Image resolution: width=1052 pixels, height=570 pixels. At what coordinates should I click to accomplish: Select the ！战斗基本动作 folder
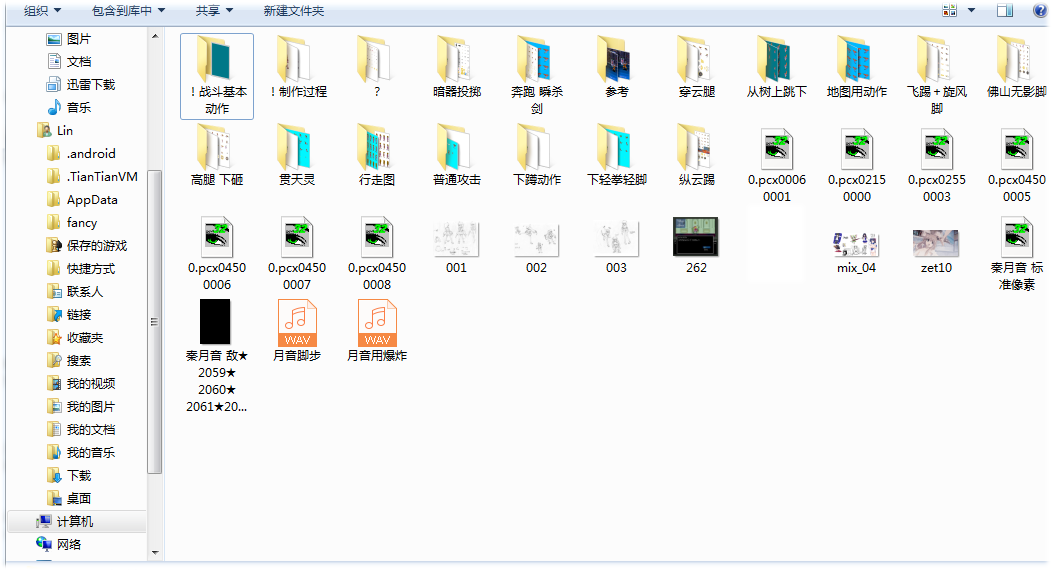click(x=217, y=76)
